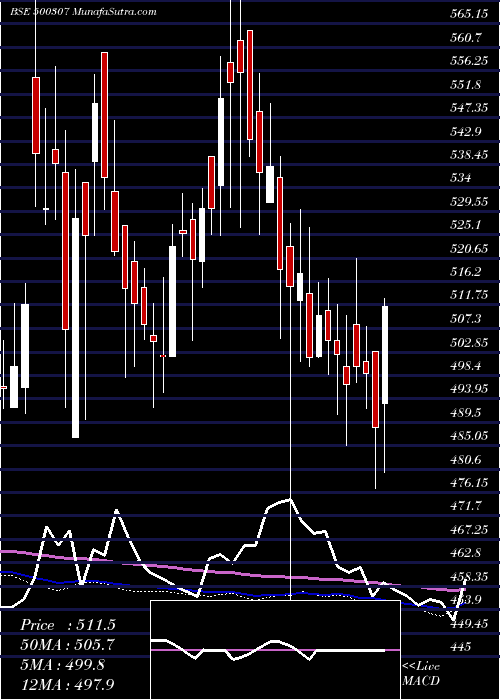Click the 'BSE 500307 MunafaSutra.com' title text
500x700 pixels.
(83, 12)
